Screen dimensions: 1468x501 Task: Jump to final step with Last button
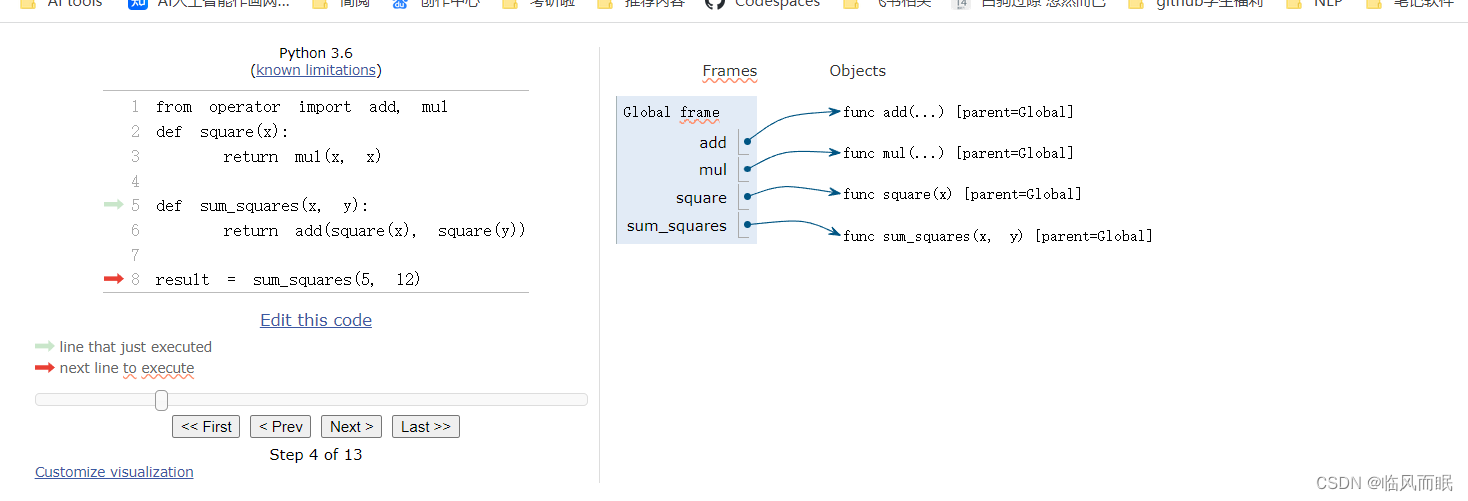pos(425,427)
